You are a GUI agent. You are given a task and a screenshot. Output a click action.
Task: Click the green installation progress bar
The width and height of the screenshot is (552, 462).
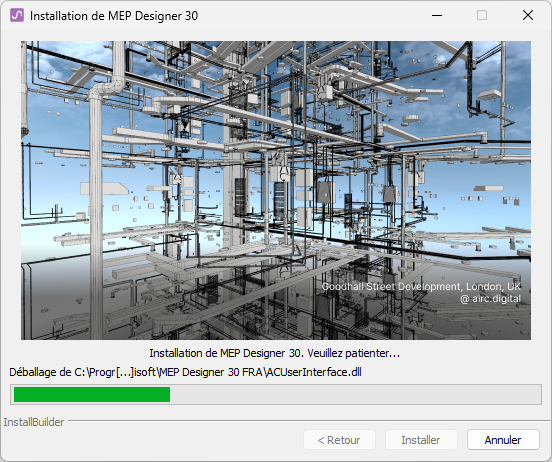click(x=276, y=394)
